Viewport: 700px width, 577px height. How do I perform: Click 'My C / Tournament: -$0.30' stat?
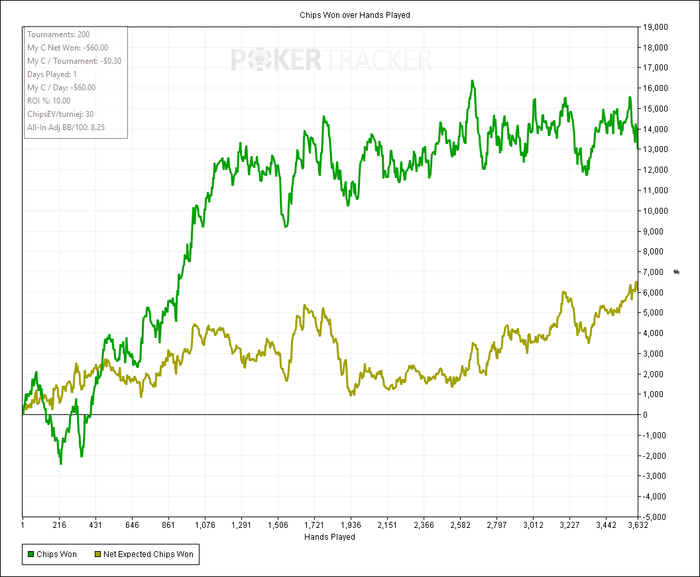click(75, 61)
